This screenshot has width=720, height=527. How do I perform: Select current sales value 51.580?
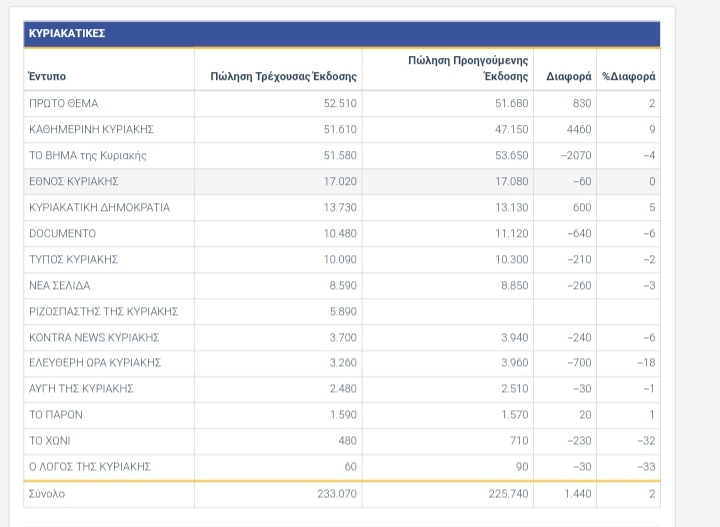[340, 156]
